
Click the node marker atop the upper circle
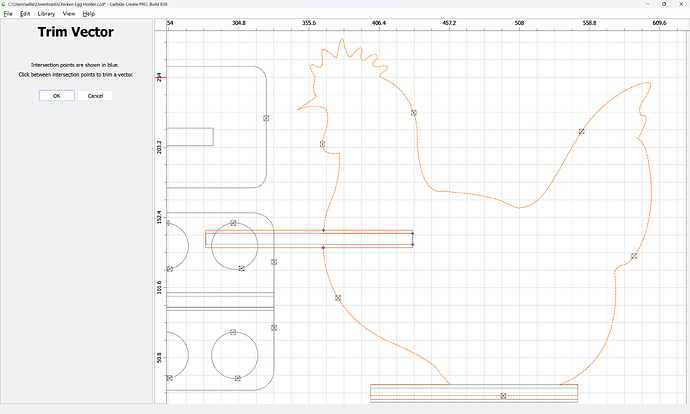click(233, 223)
